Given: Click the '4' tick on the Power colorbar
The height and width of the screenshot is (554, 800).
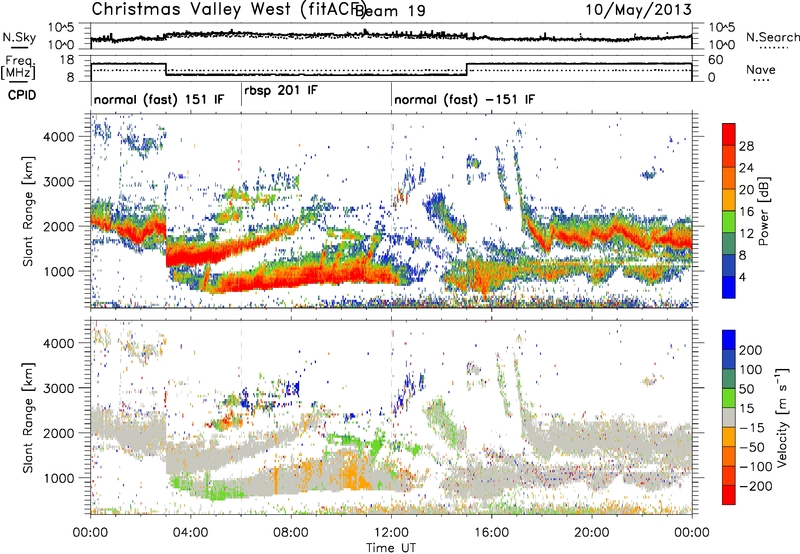Looking at the screenshot, I should tap(742, 277).
